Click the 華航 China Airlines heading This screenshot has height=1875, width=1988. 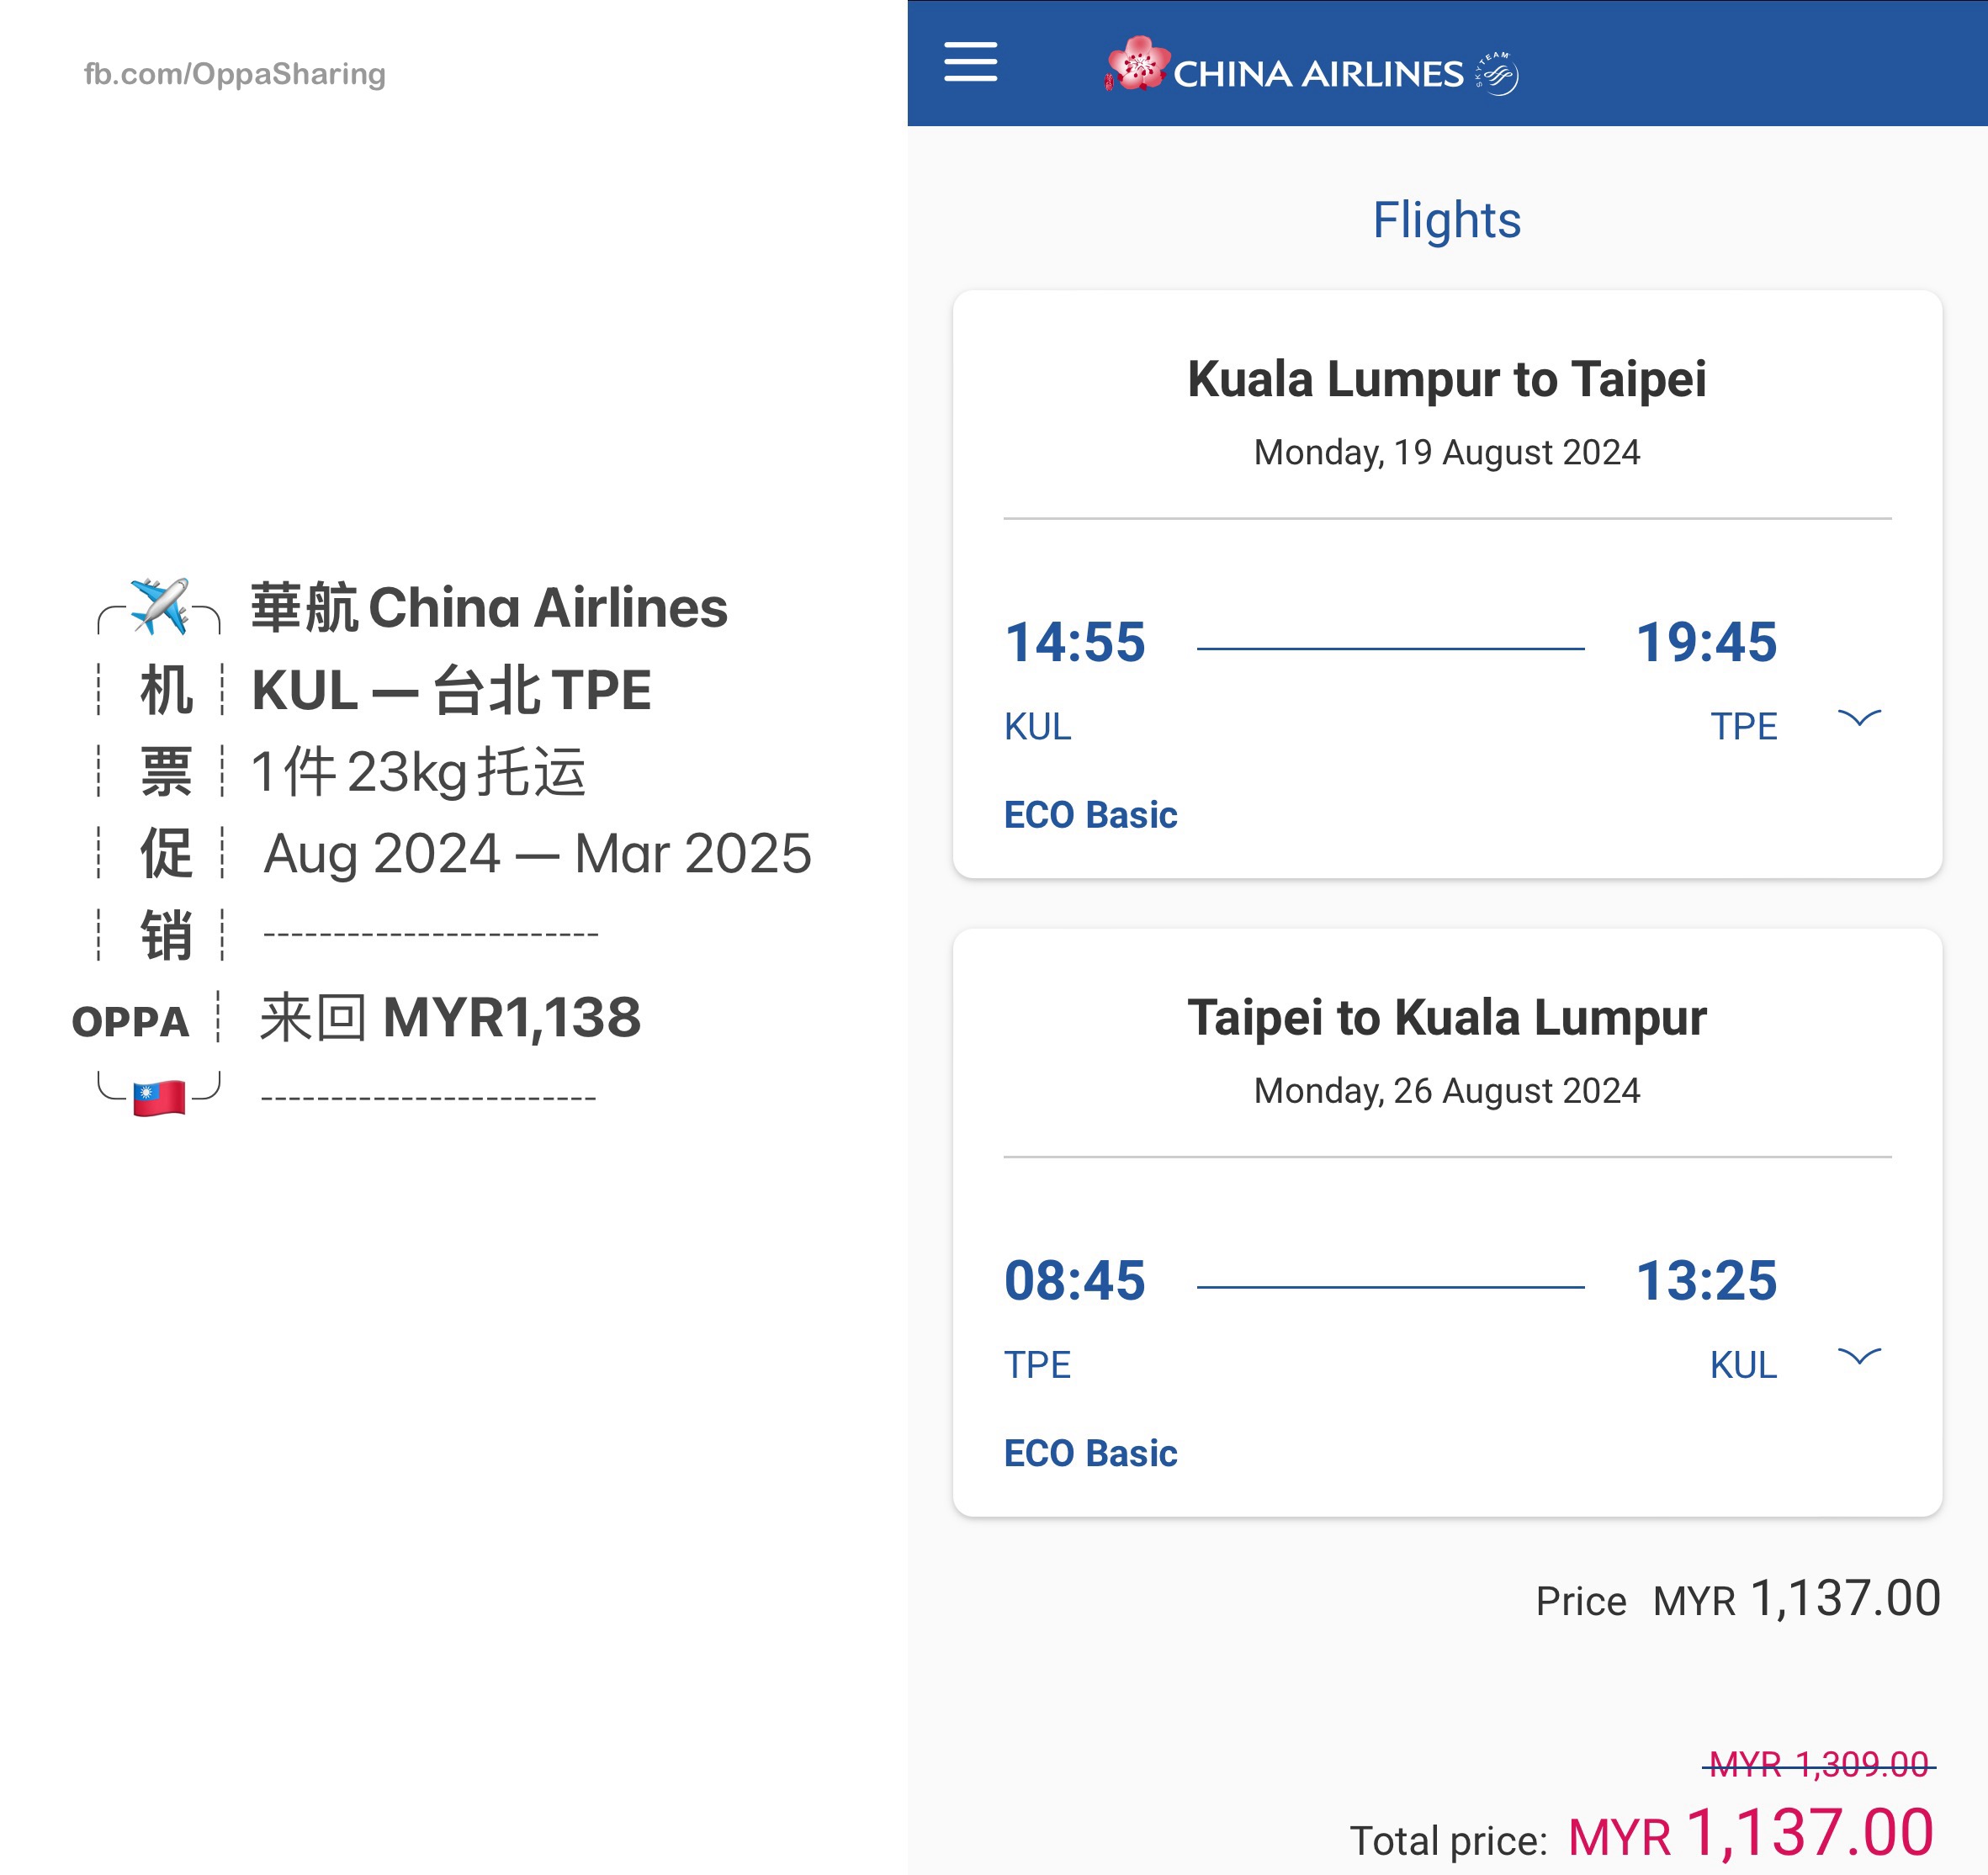pyautogui.click(x=489, y=607)
